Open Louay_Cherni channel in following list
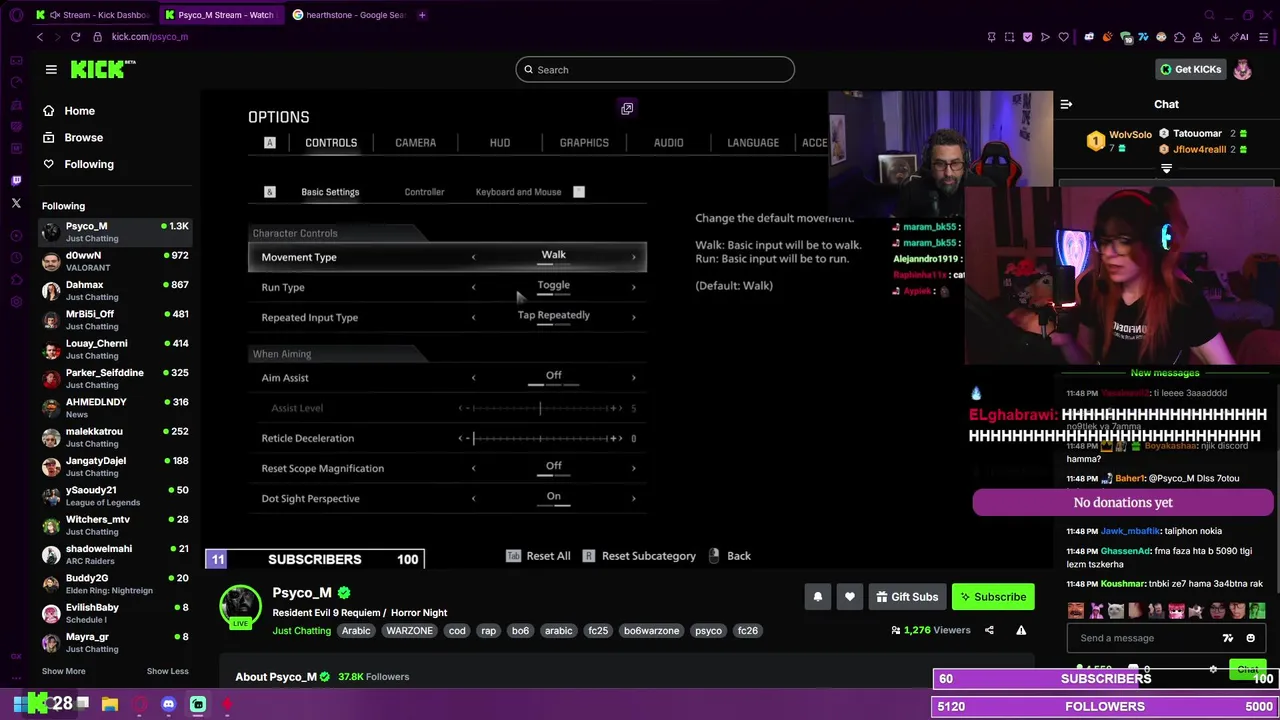1280x720 pixels. click(115, 349)
